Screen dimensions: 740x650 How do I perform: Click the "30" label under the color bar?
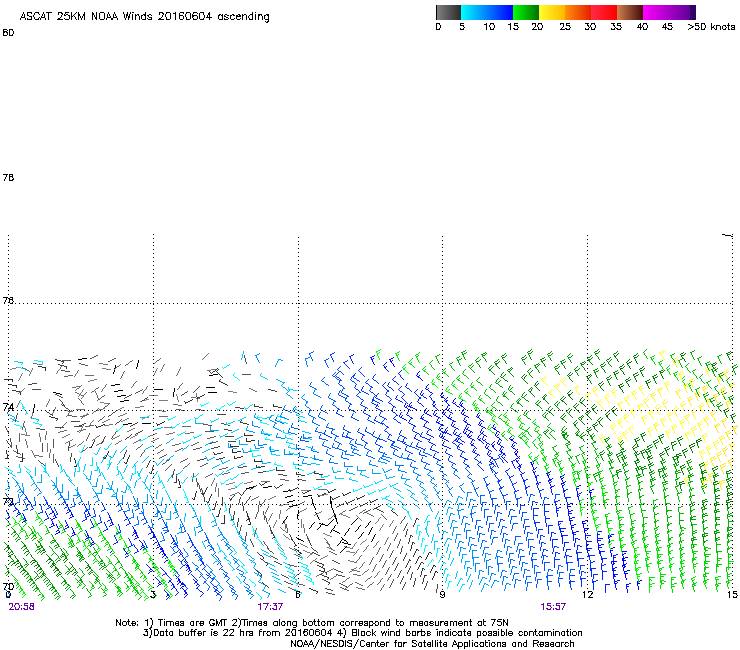(x=590, y=27)
